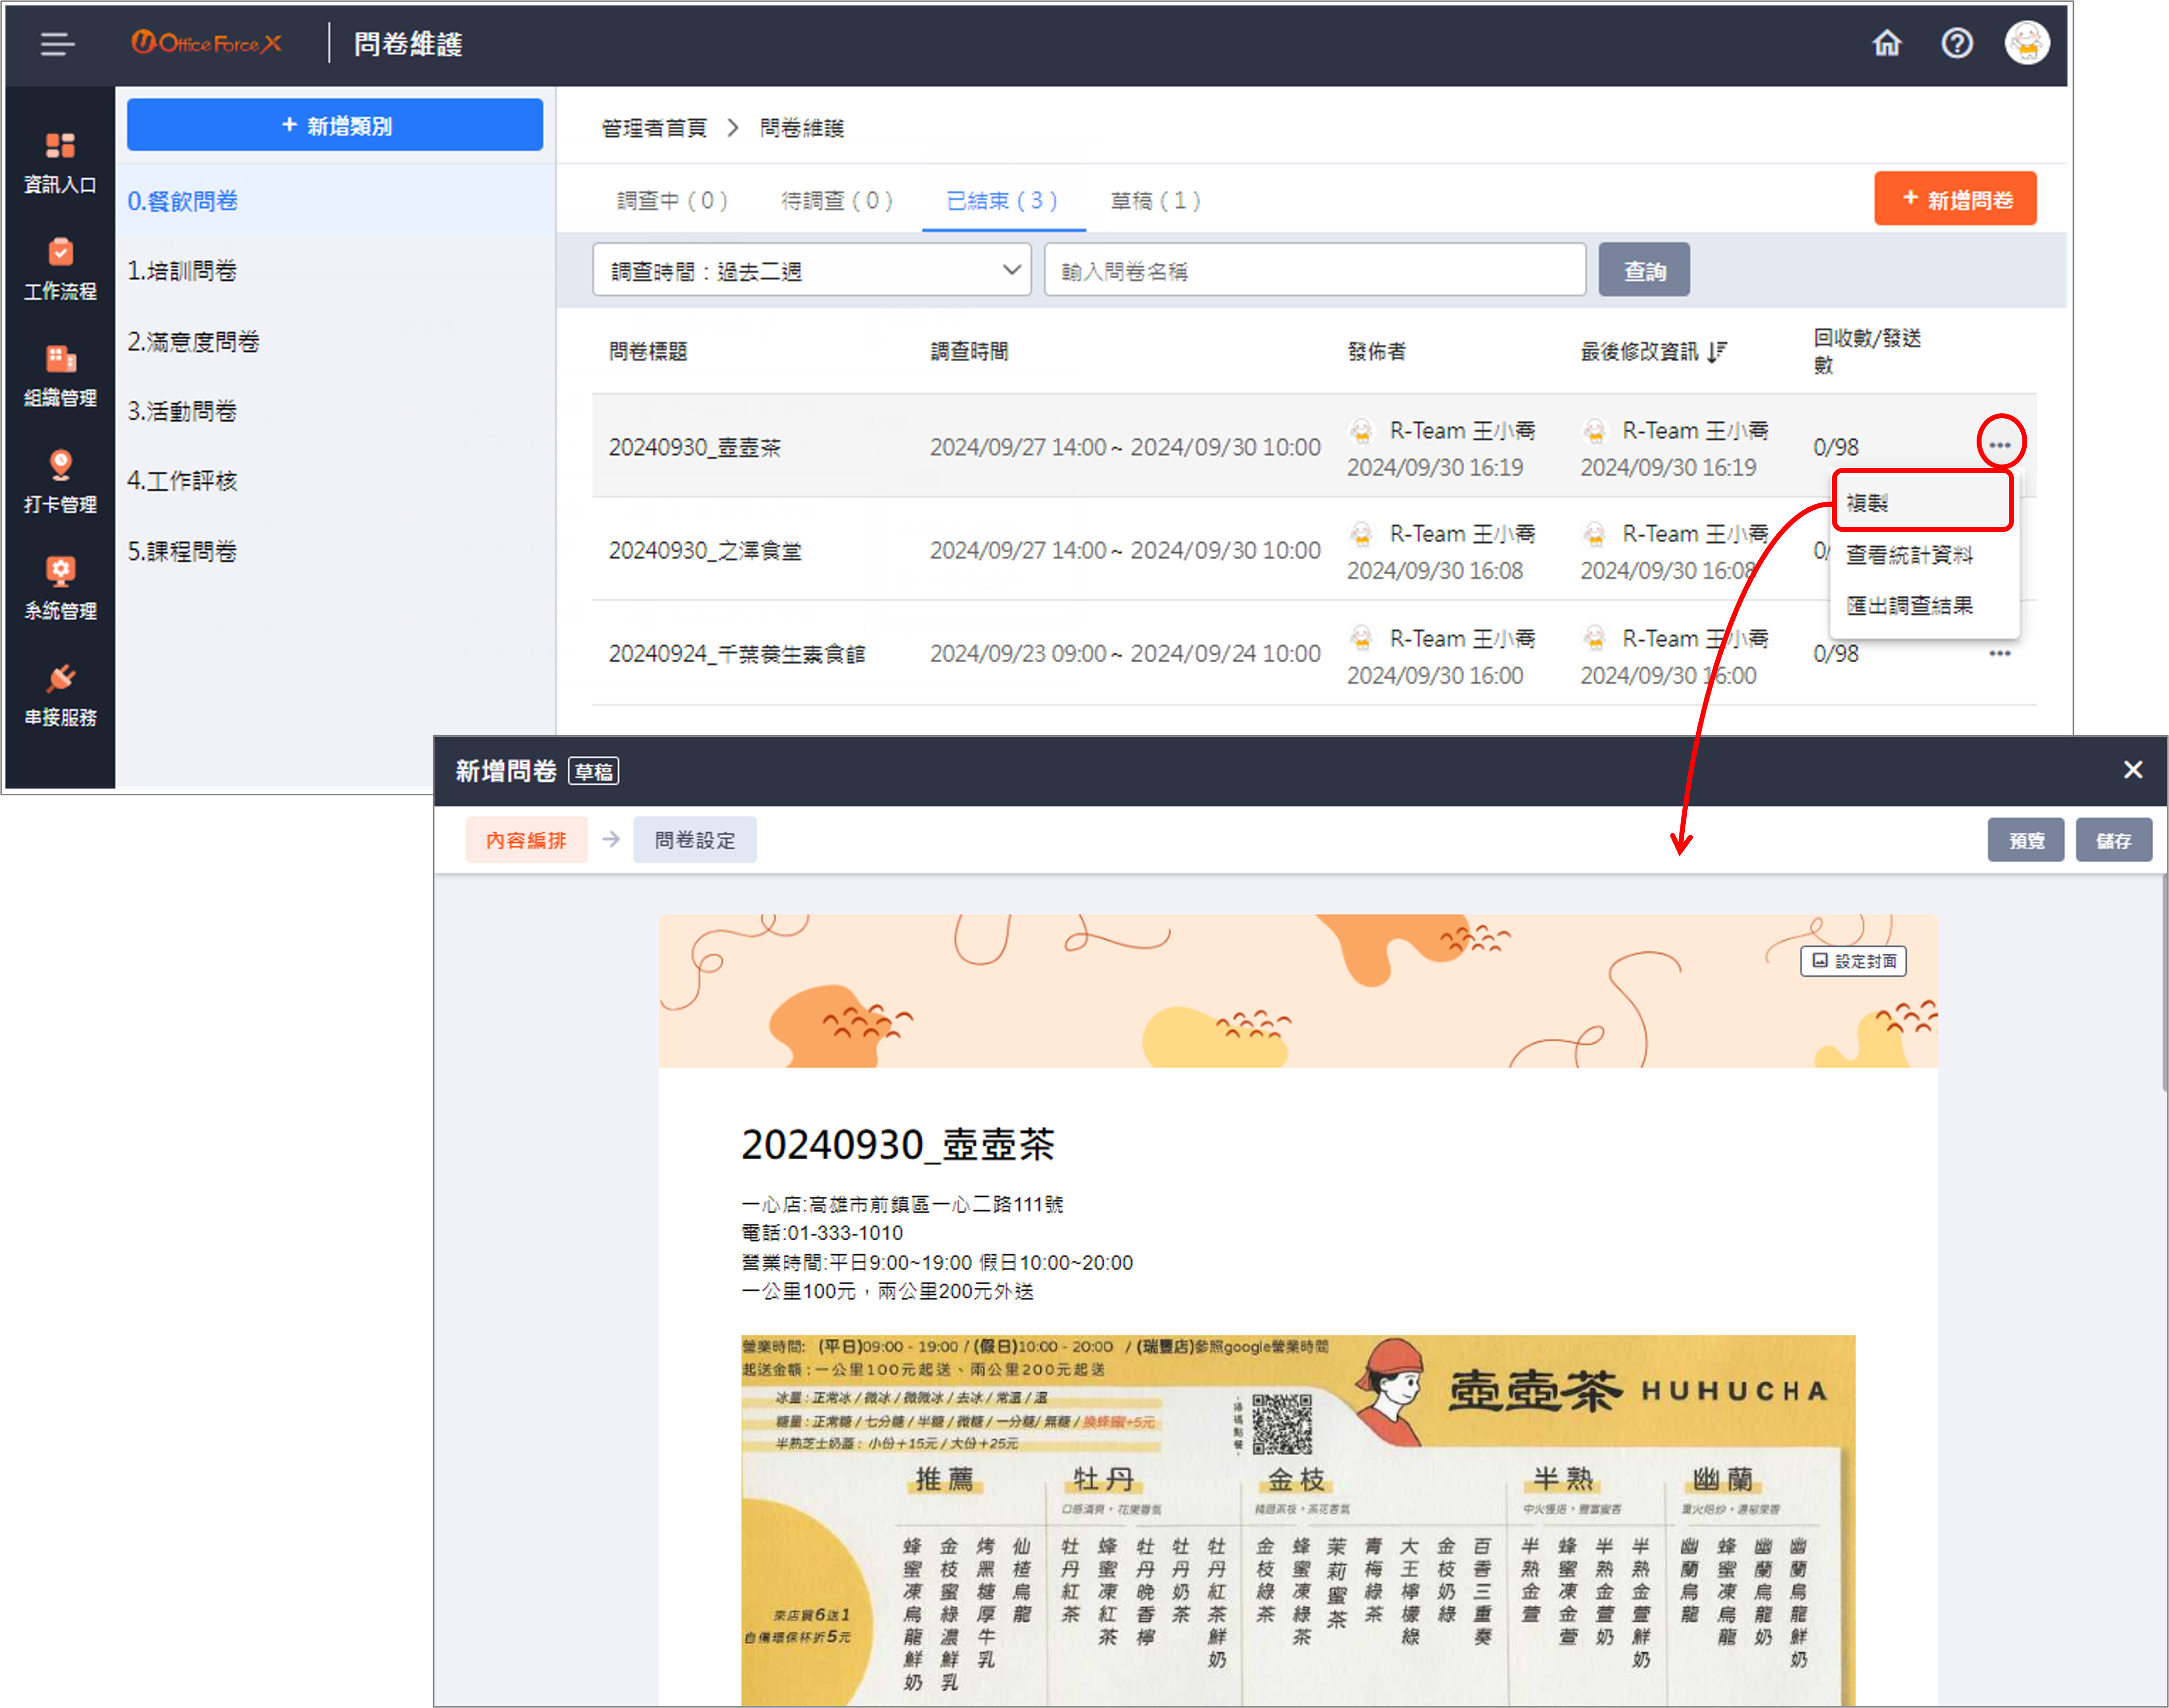
Task: Click 預覽 button in dialog
Action: point(2026,840)
